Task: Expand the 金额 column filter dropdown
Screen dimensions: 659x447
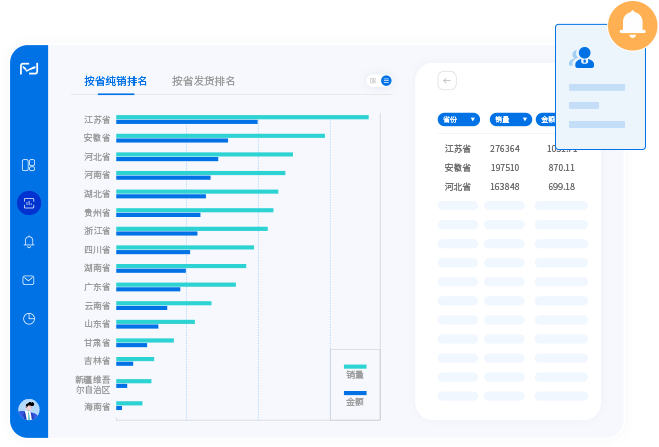Action: [x=547, y=119]
